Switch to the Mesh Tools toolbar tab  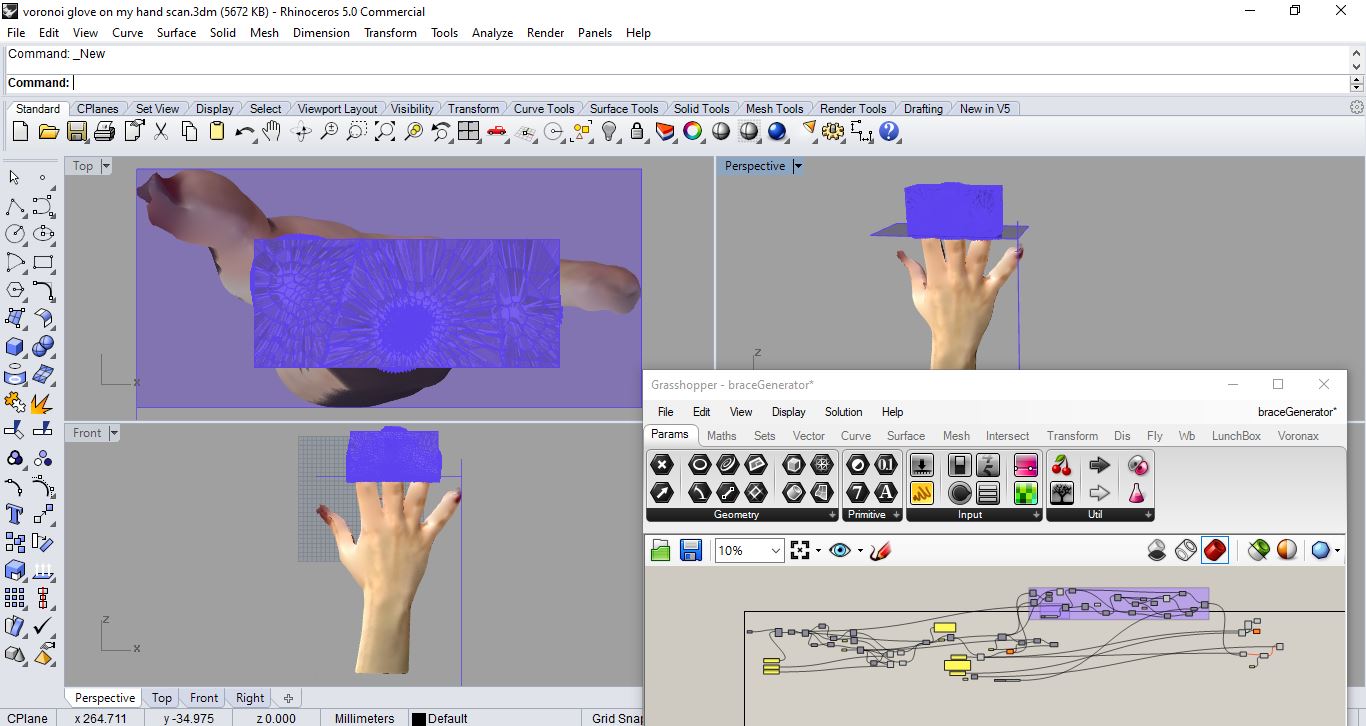pos(774,109)
